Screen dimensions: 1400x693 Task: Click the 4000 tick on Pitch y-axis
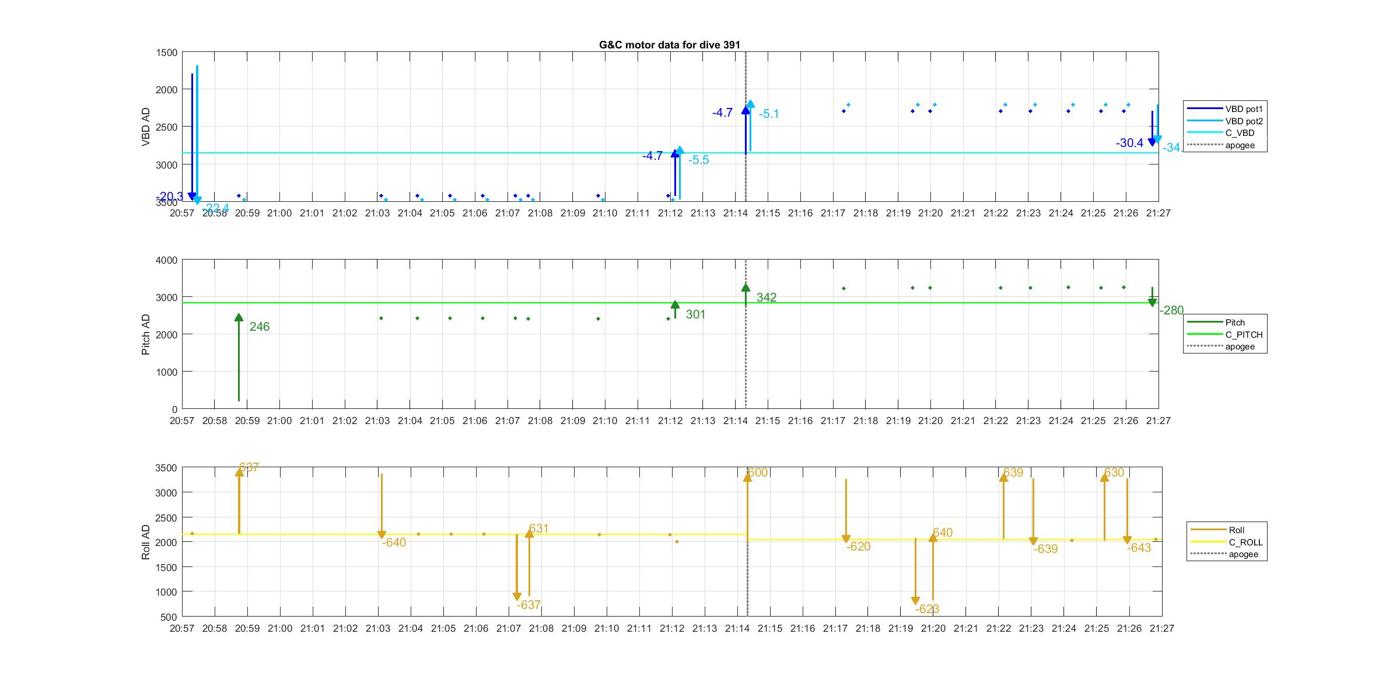pos(167,260)
